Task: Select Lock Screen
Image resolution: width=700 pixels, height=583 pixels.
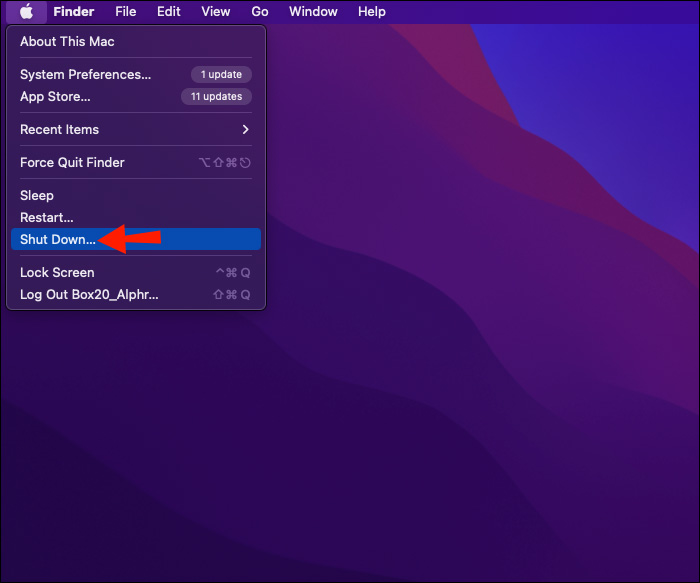Action: tap(136, 272)
